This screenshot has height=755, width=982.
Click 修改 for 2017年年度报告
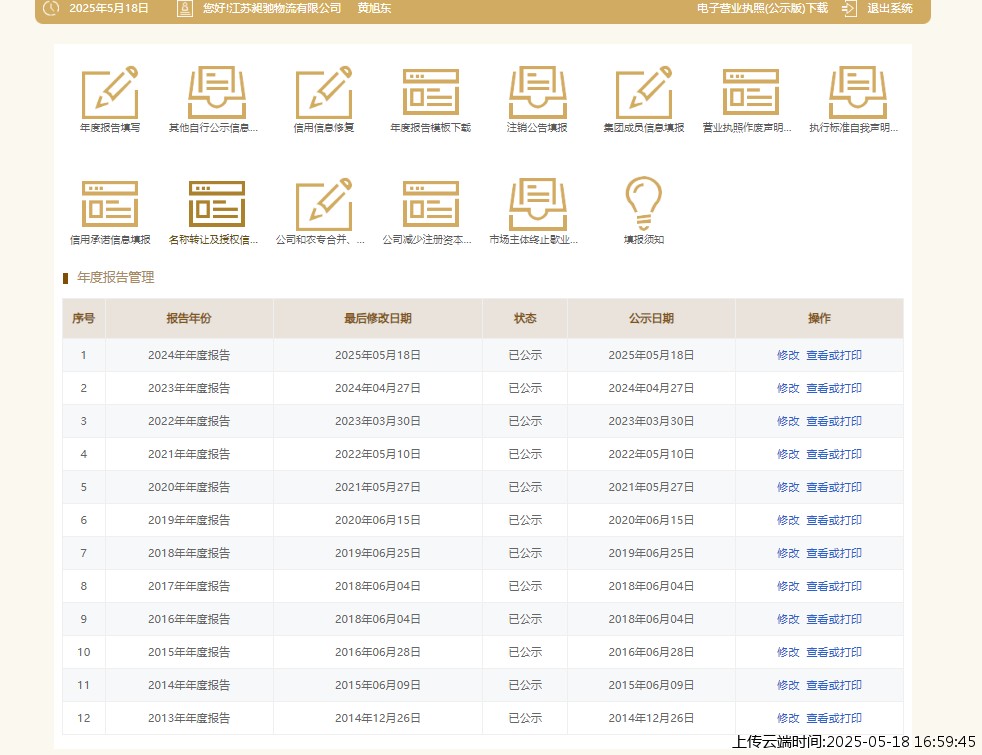point(788,586)
